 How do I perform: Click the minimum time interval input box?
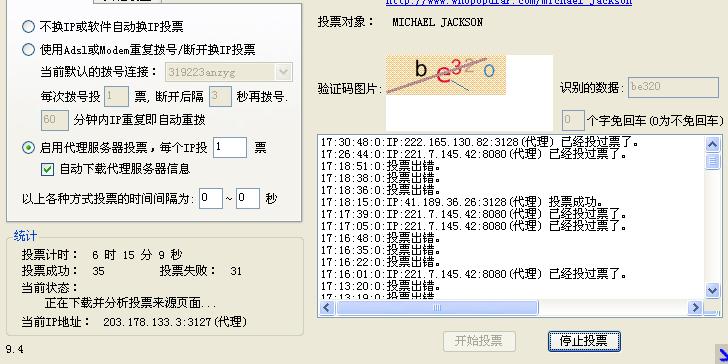(x=211, y=198)
